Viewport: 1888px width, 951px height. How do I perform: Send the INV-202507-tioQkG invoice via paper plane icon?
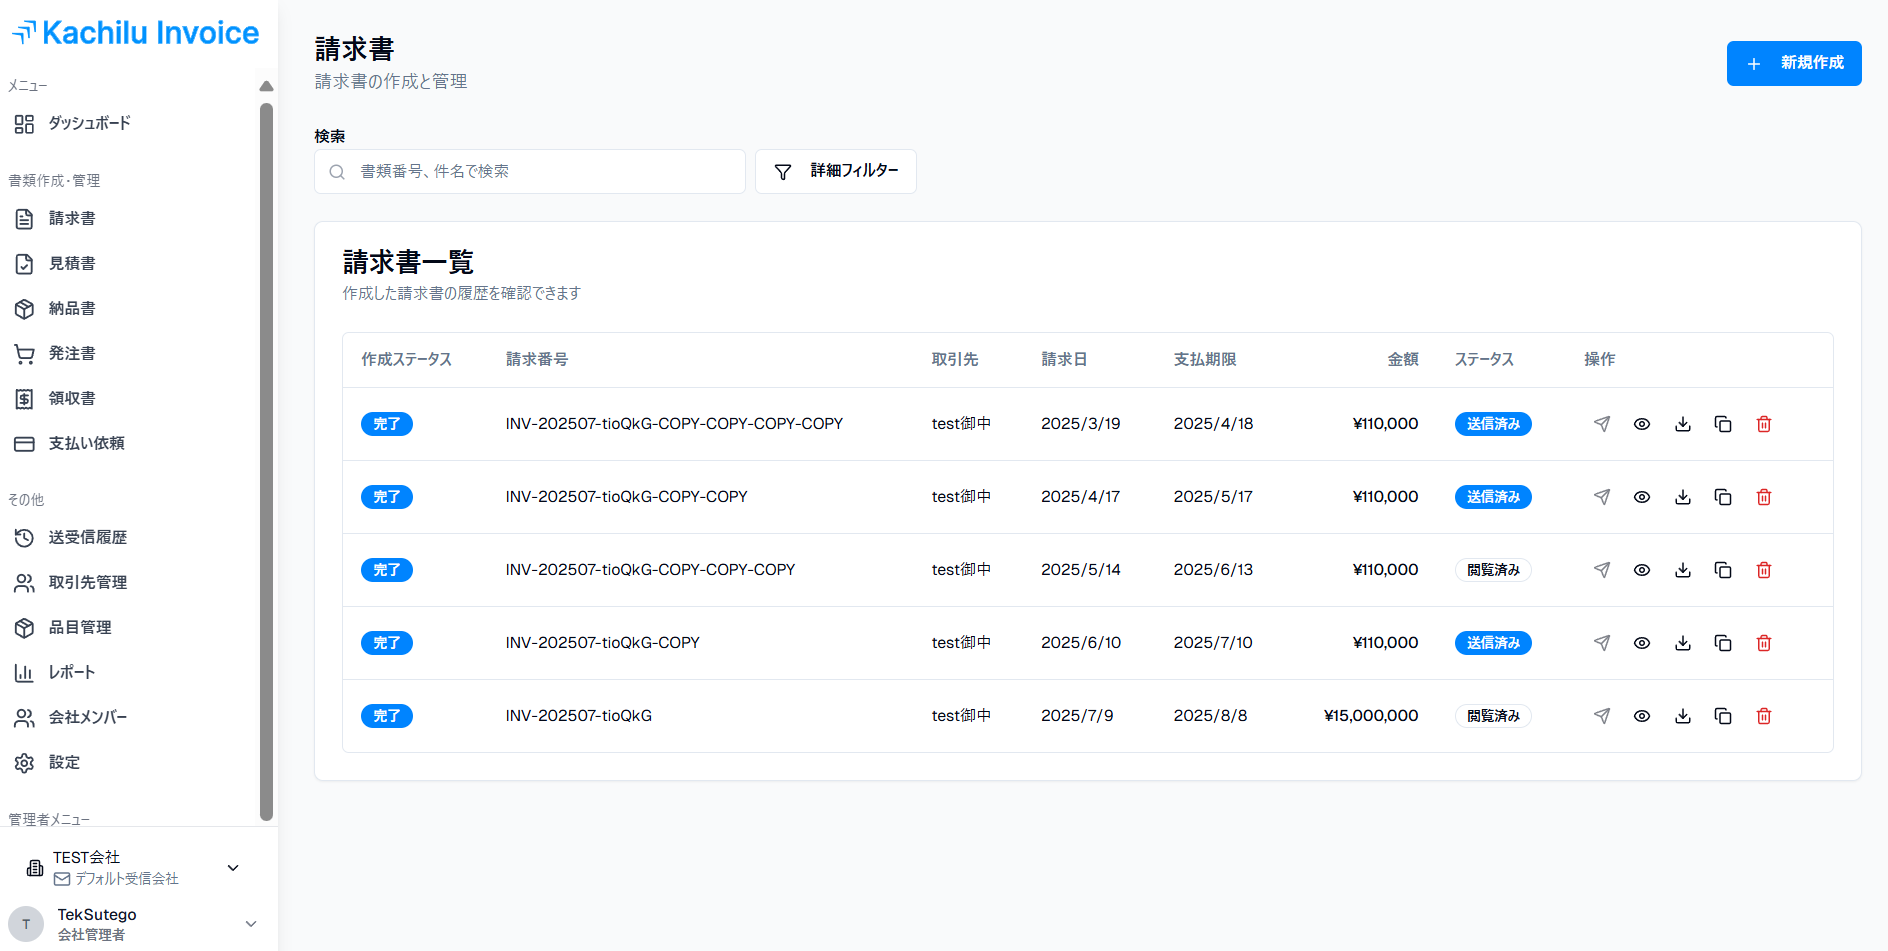pyautogui.click(x=1601, y=716)
